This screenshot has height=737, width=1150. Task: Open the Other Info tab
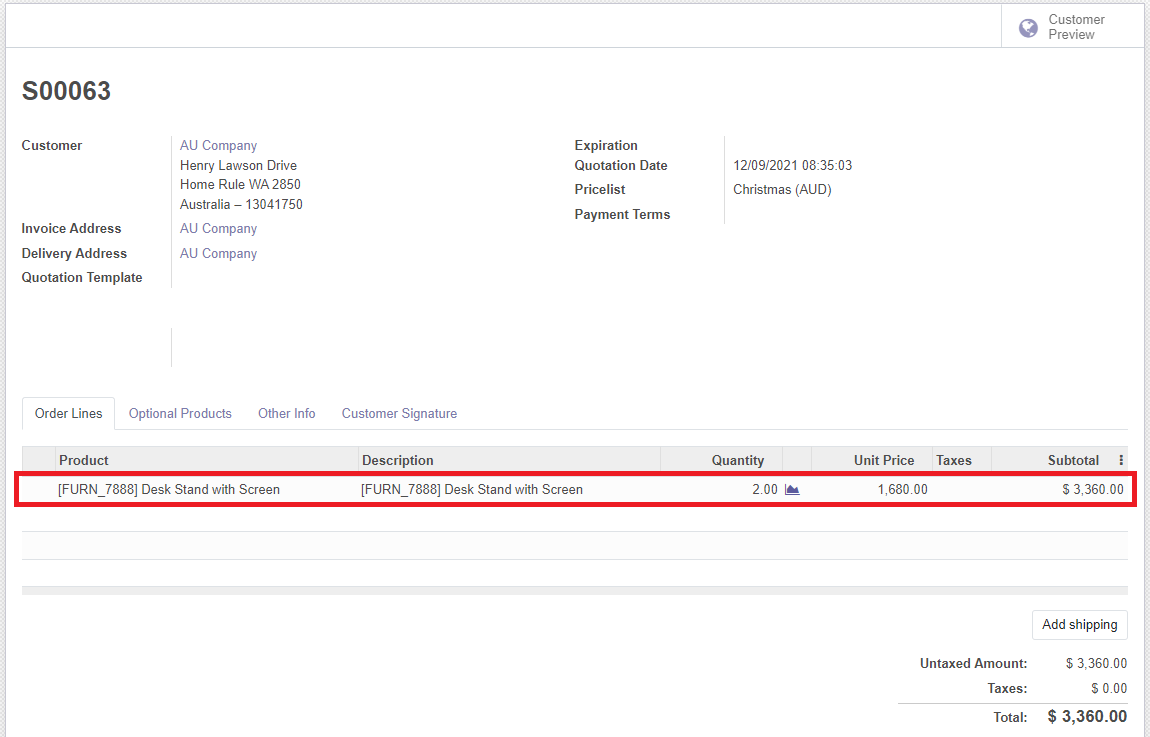[x=286, y=414]
